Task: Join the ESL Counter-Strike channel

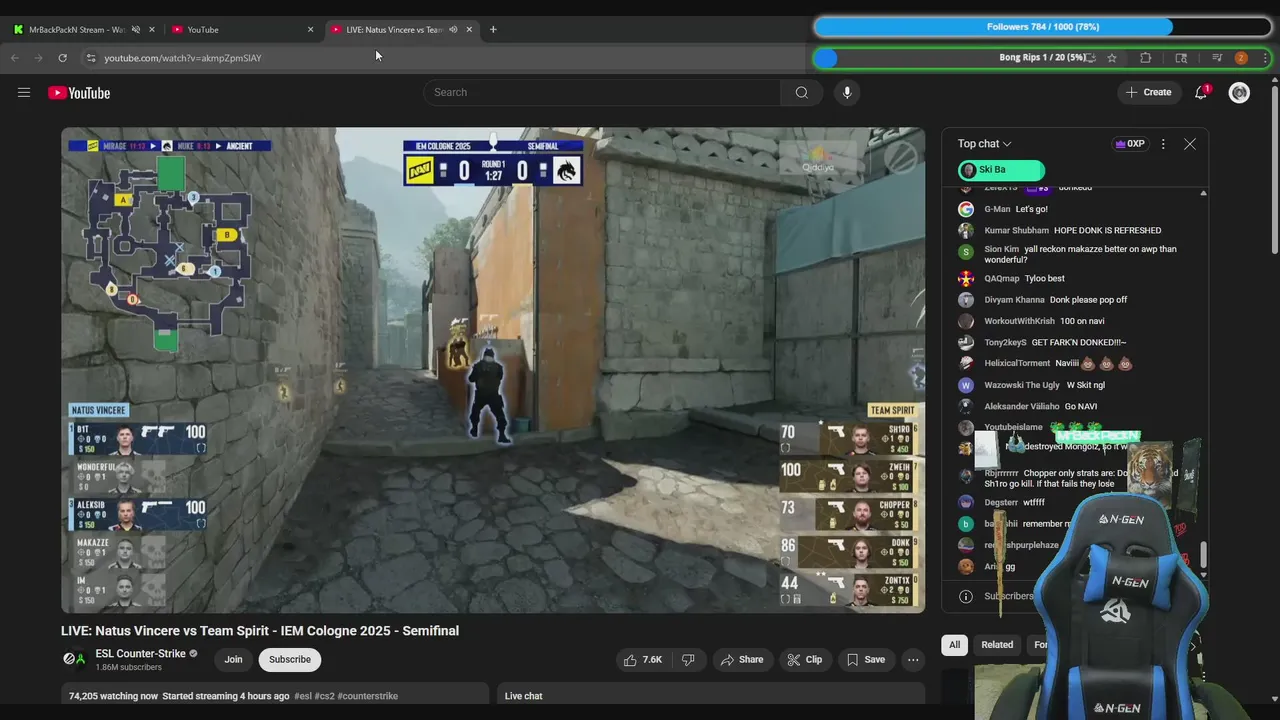Action: click(x=233, y=660)
